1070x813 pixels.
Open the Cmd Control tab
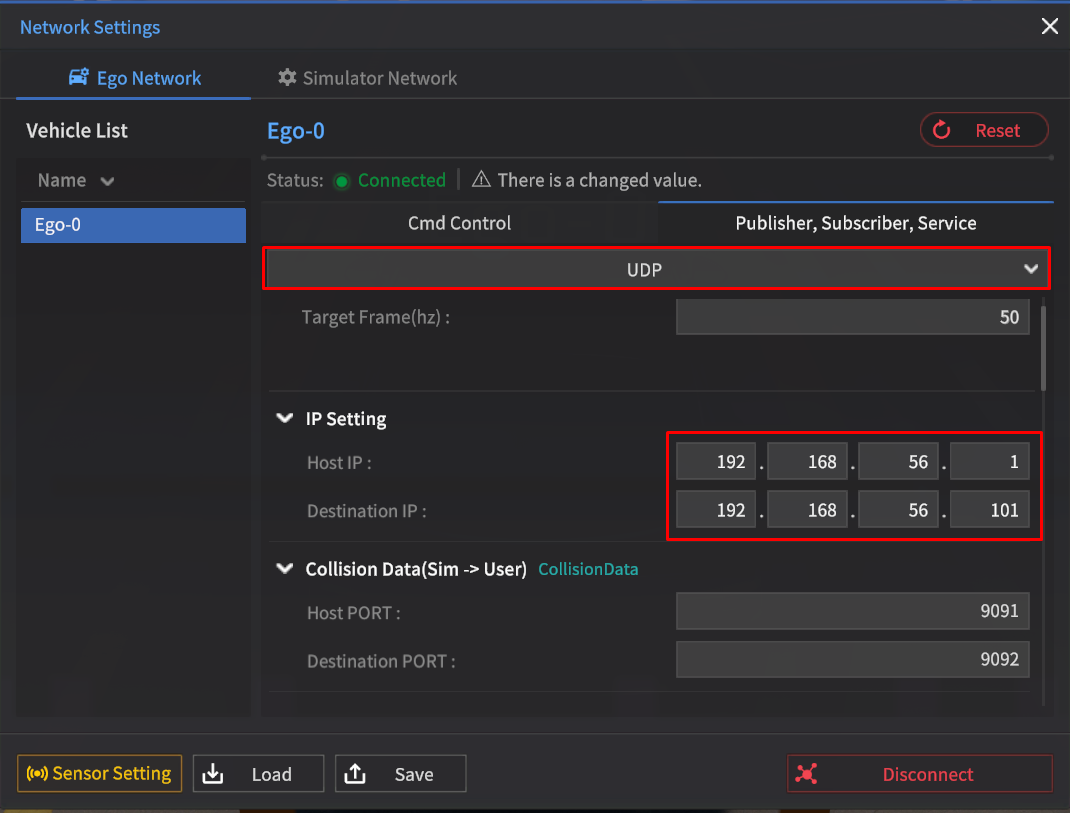[x=459, y=223]
